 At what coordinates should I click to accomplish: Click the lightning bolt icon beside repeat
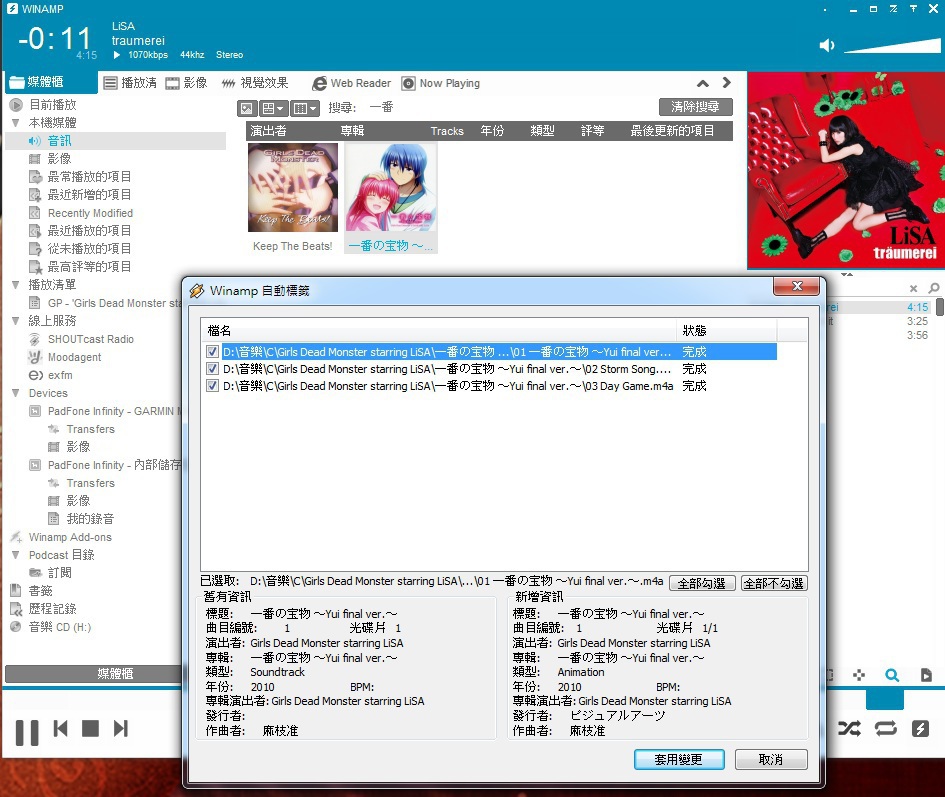920,728
